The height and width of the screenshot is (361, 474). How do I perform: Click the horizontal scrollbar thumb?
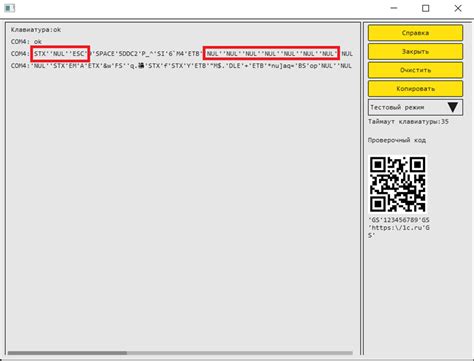67,353
